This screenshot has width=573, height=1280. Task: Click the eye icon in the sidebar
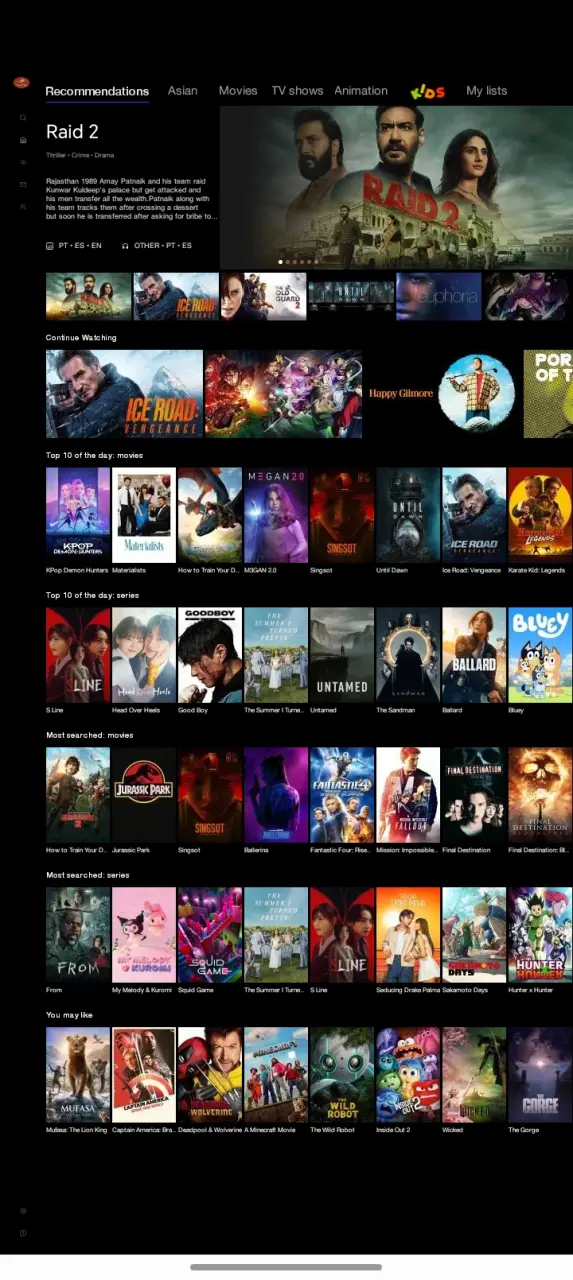click(x=22, y=161)
